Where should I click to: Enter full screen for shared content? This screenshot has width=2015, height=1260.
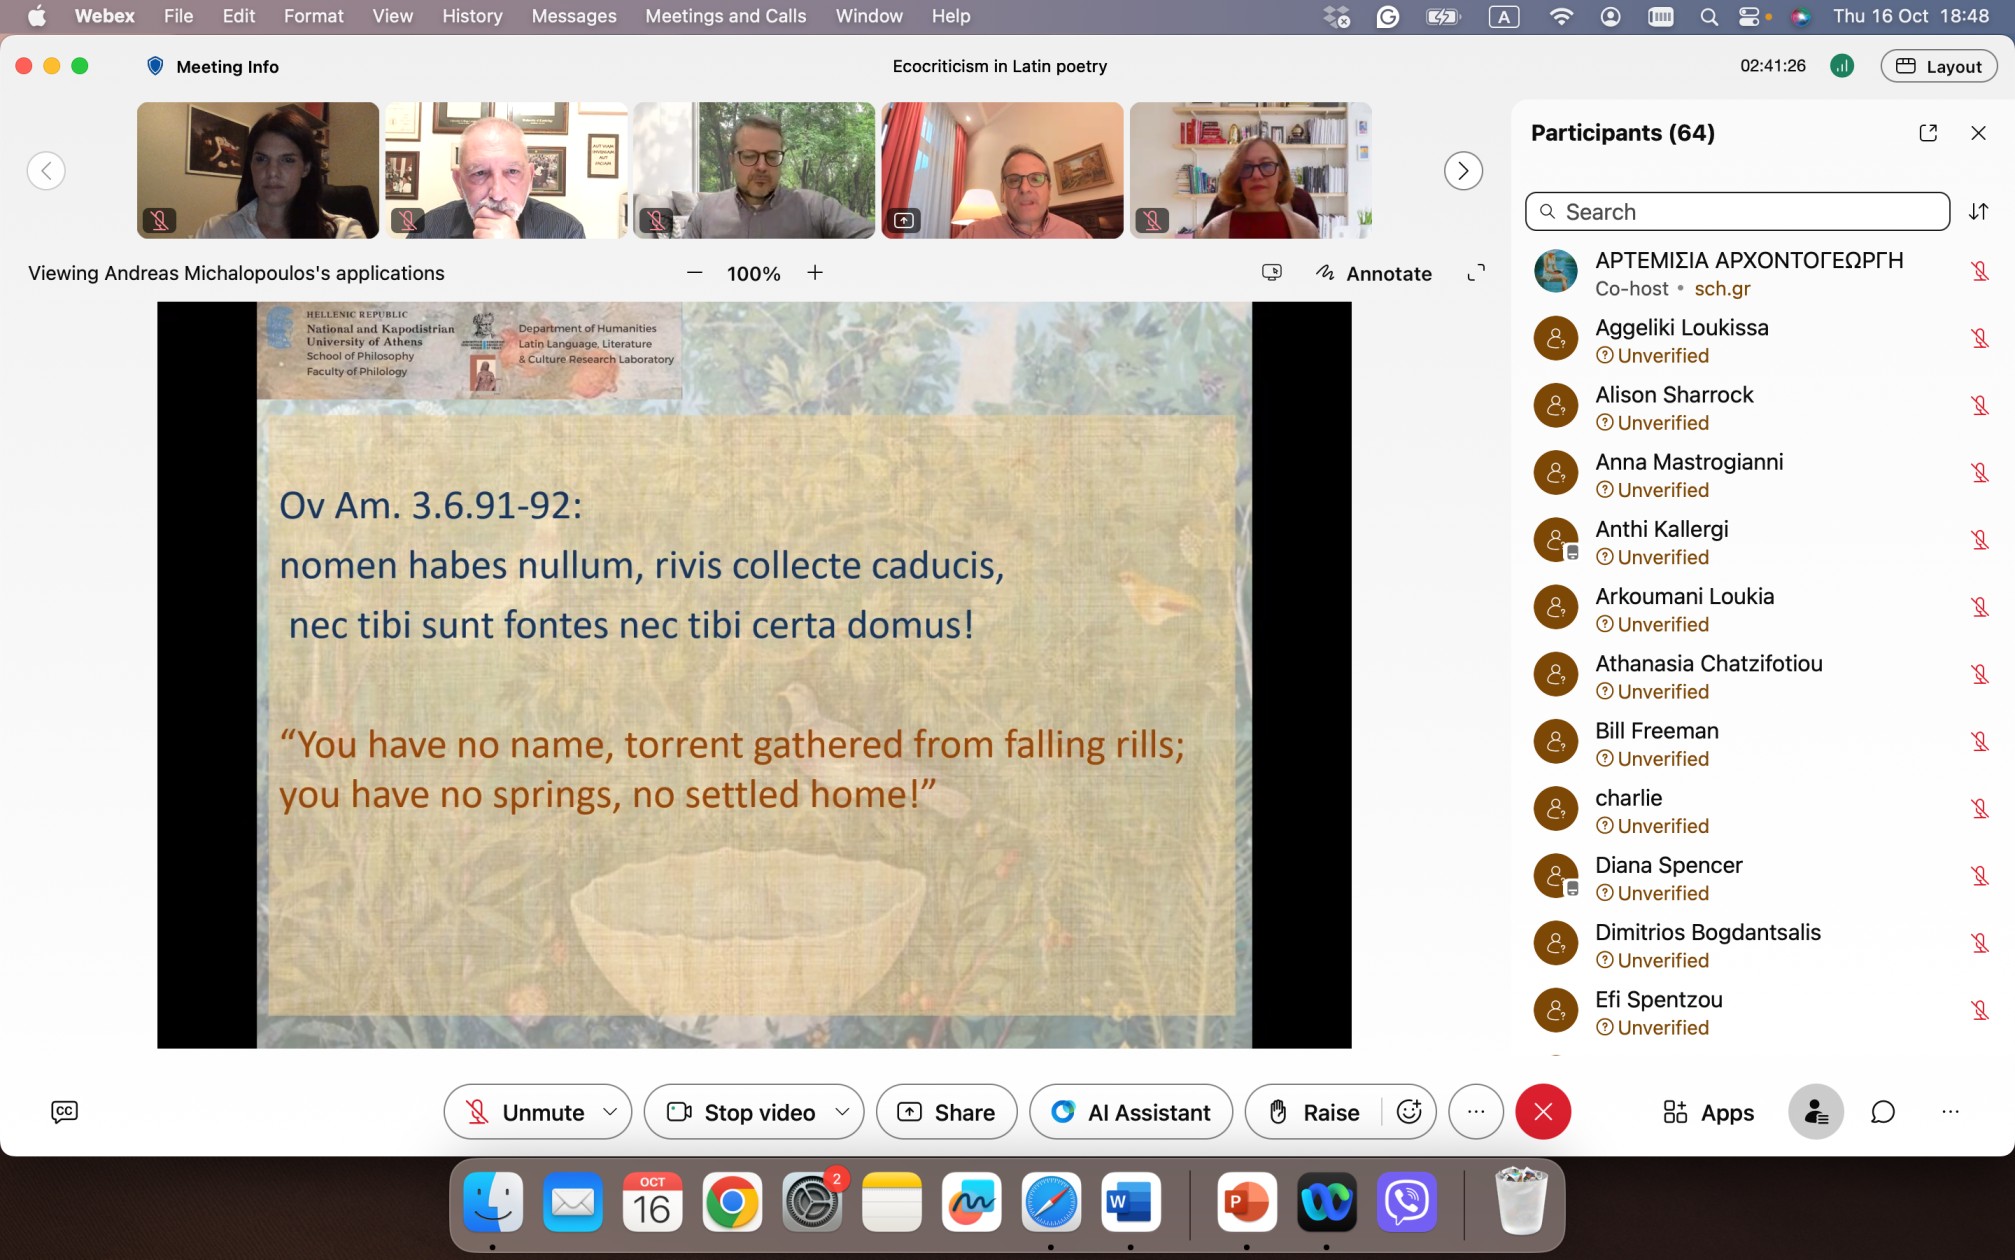coord(1475,273)
